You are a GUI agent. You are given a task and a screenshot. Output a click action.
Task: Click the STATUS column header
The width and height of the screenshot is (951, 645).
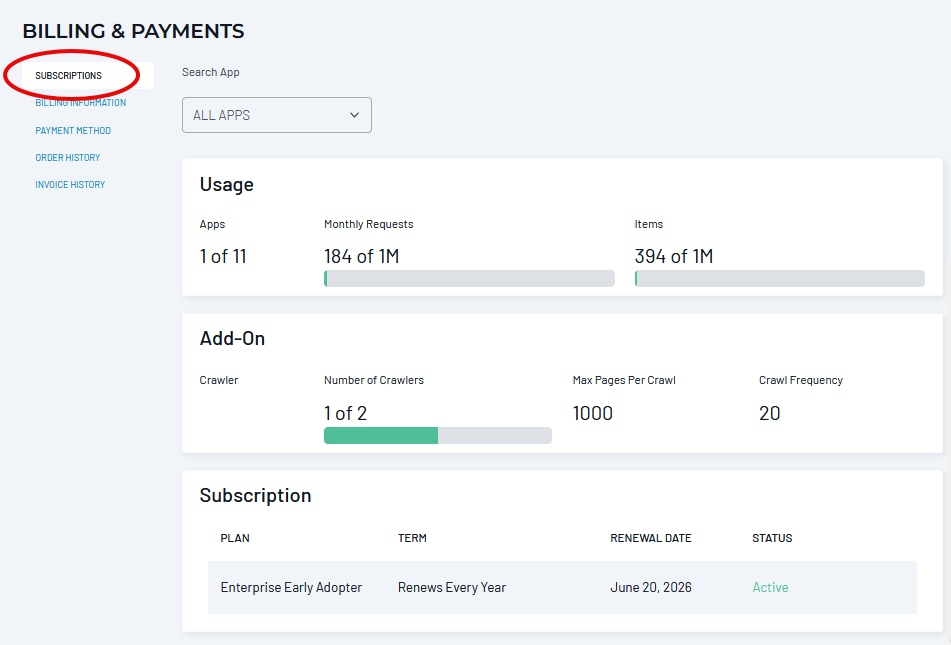point(772,538)
